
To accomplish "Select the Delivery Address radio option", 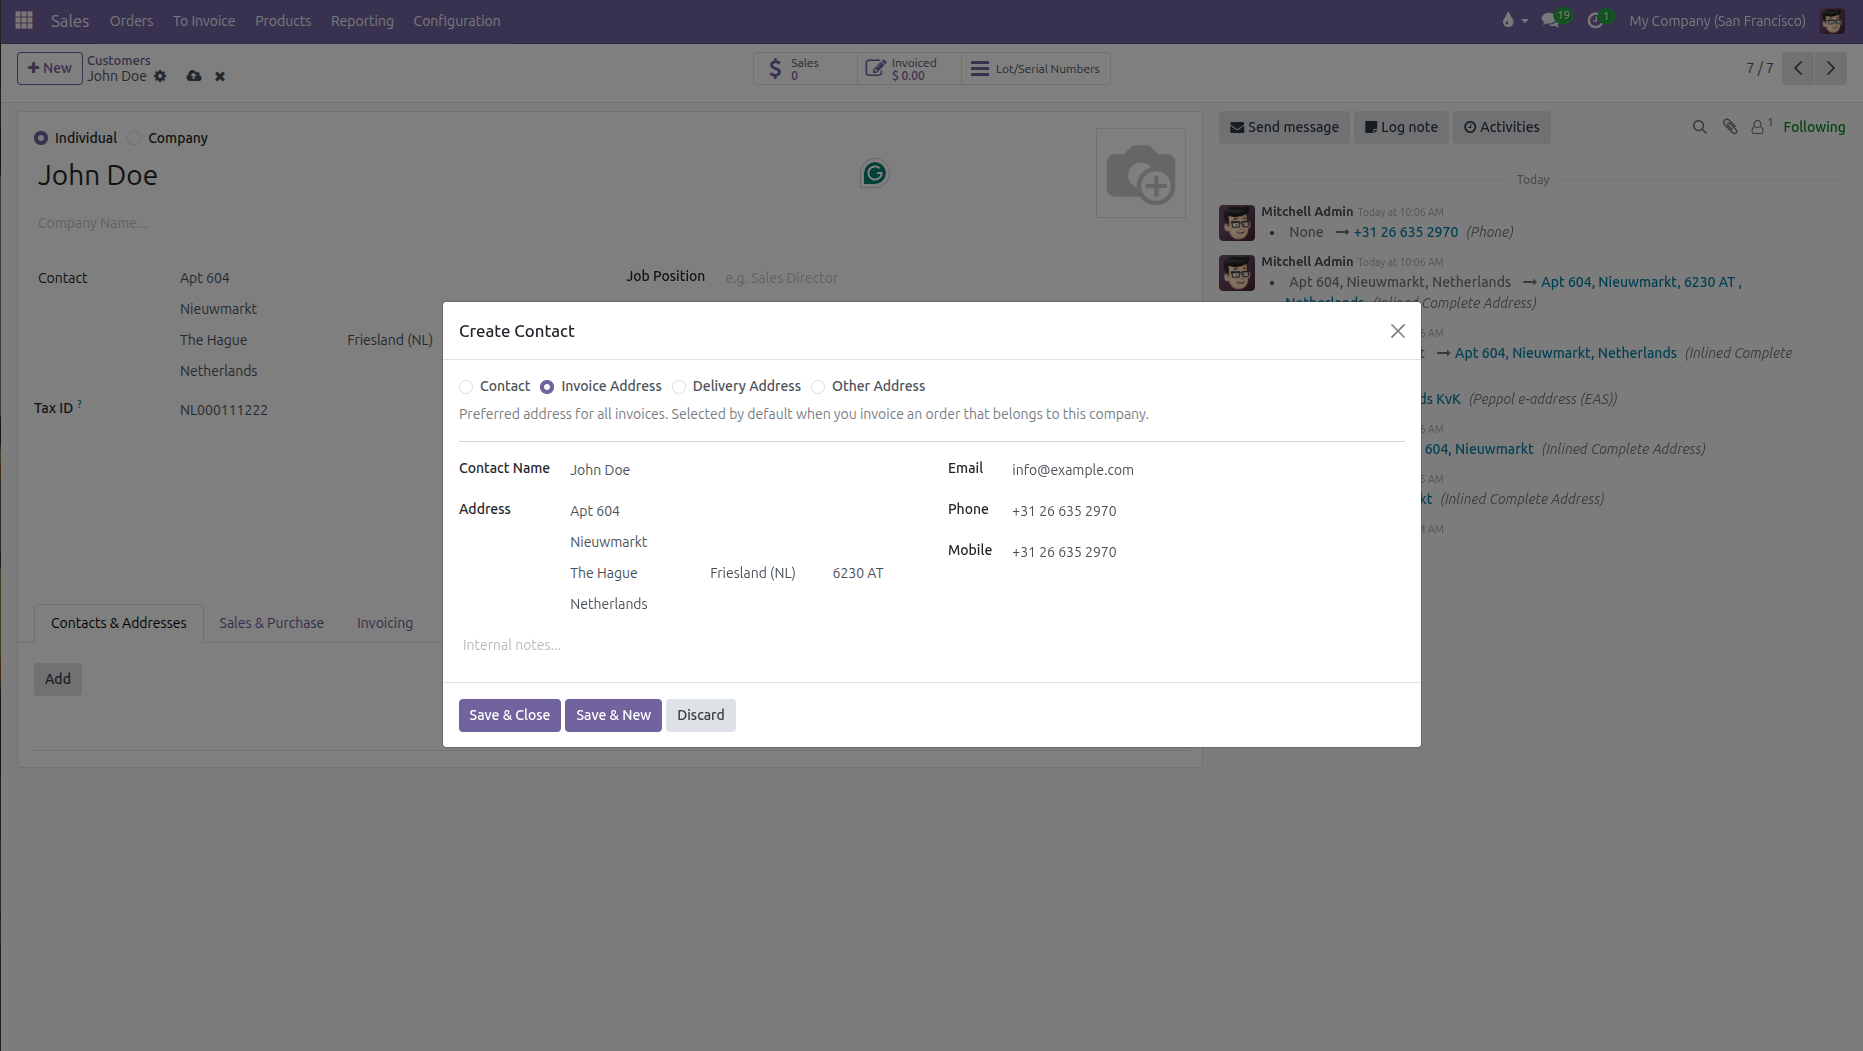I will coord(679,387).
